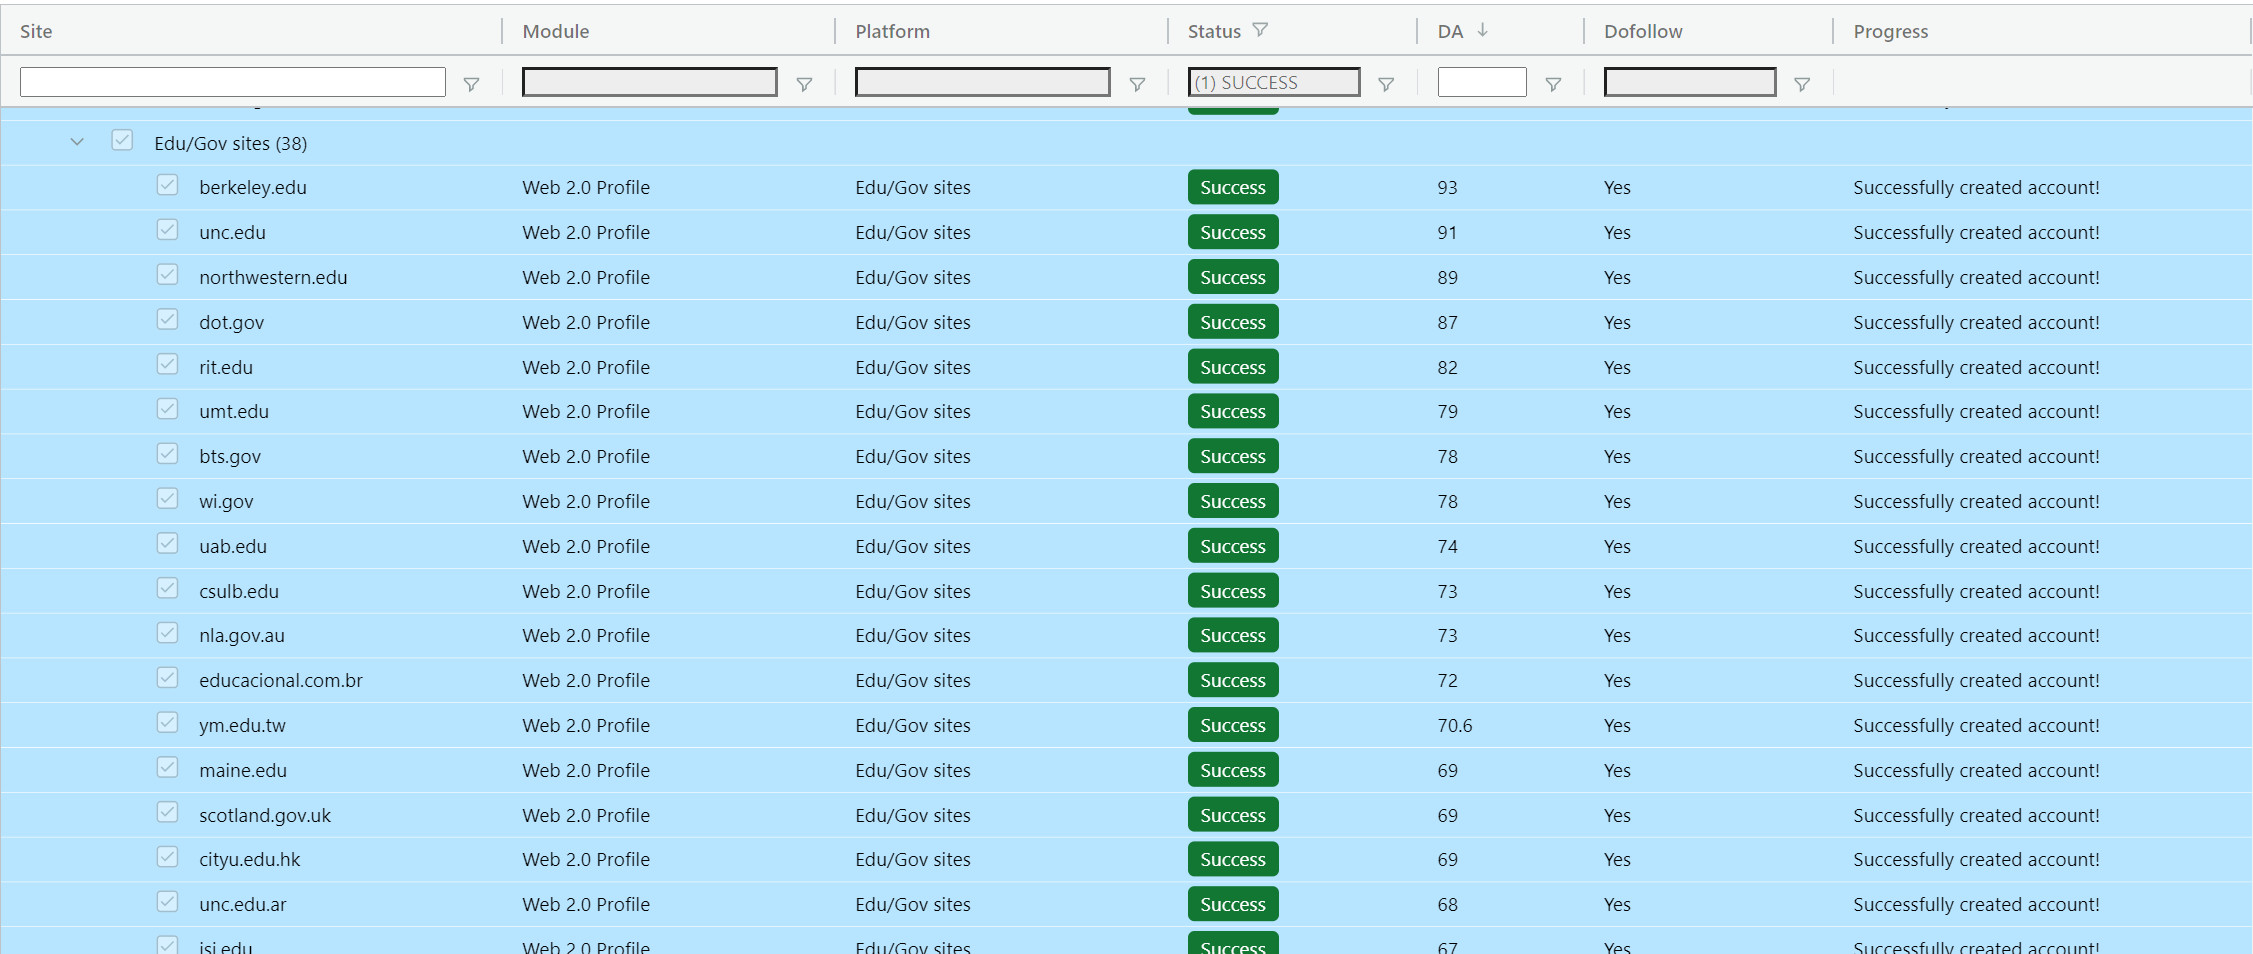Sort by the Site column header
Viewport: 2253px width, 954px height.
[36, 31]
